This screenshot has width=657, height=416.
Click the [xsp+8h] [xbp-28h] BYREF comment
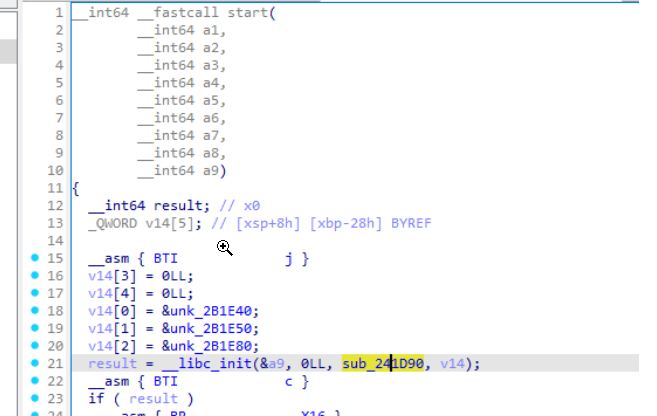point(334,223)
